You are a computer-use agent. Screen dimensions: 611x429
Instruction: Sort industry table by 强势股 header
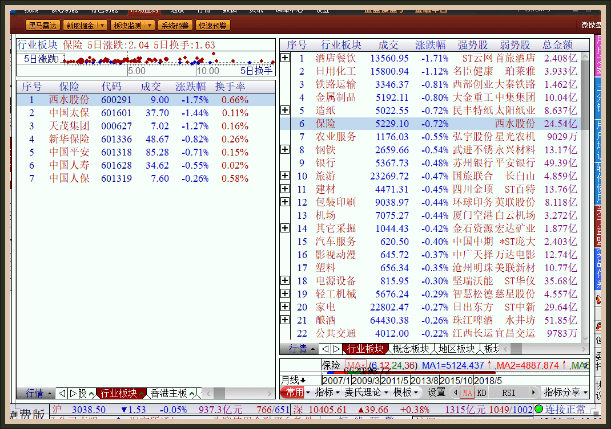472,45
